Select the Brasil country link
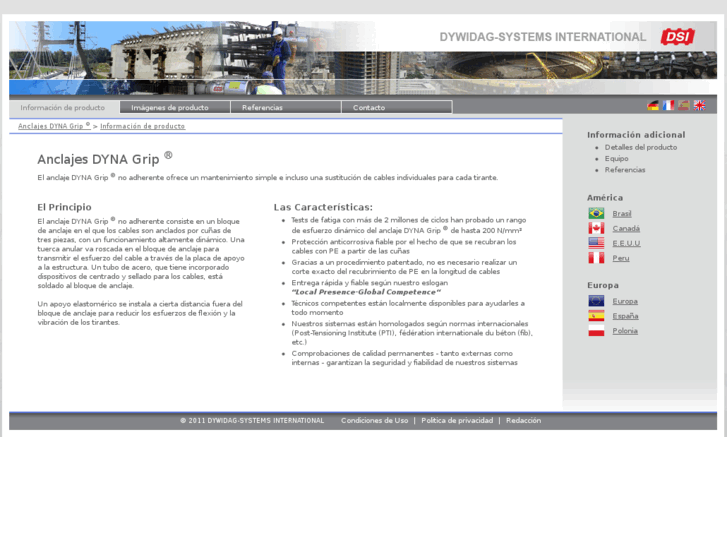The height and width of the screenshot is (545, 727). click(622, 214)
